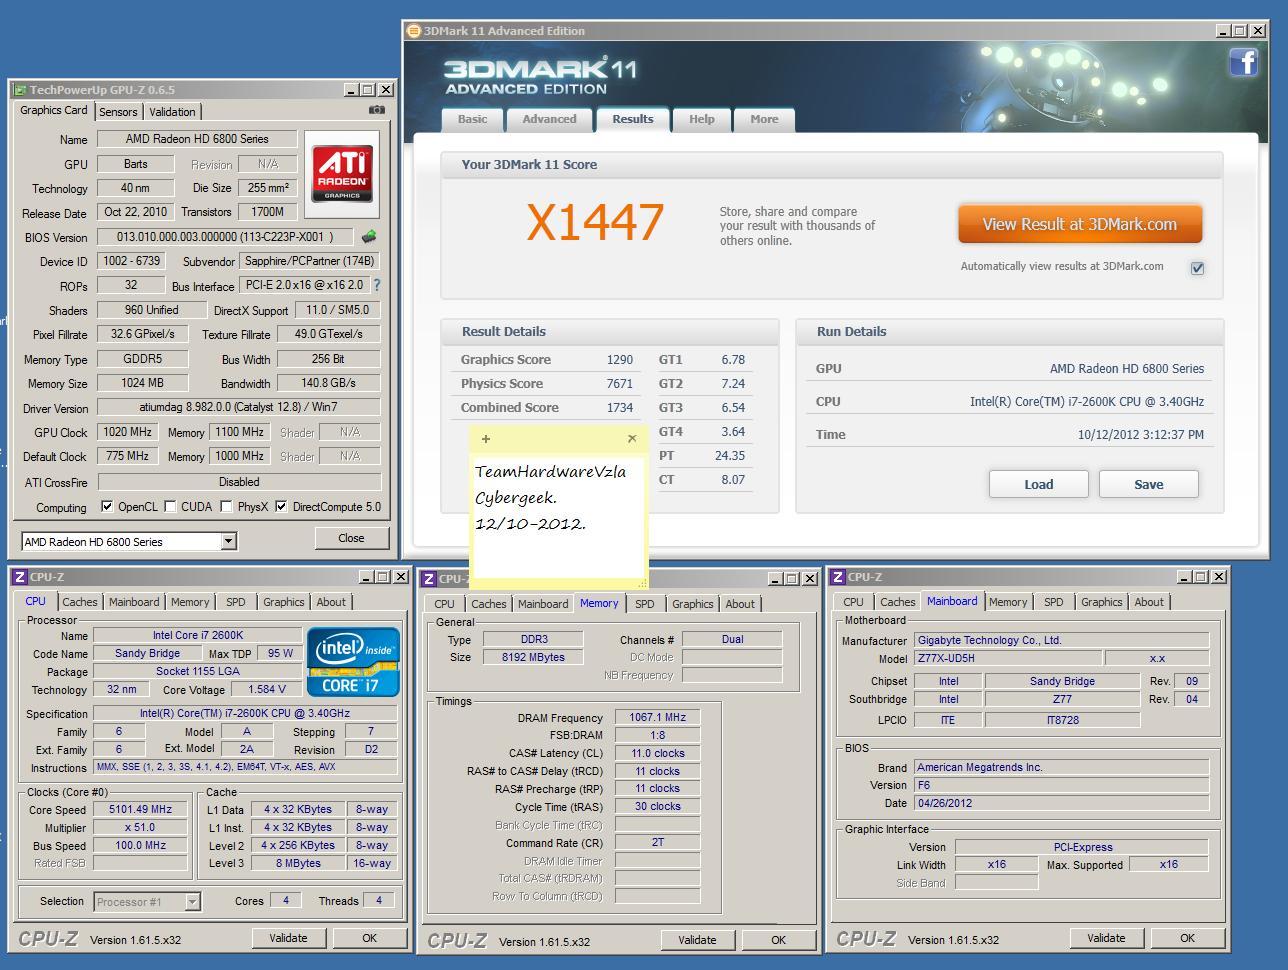Click the 3DMark 11 title bar icon
Screen dimensions: 1288x970
pos(413,31)
